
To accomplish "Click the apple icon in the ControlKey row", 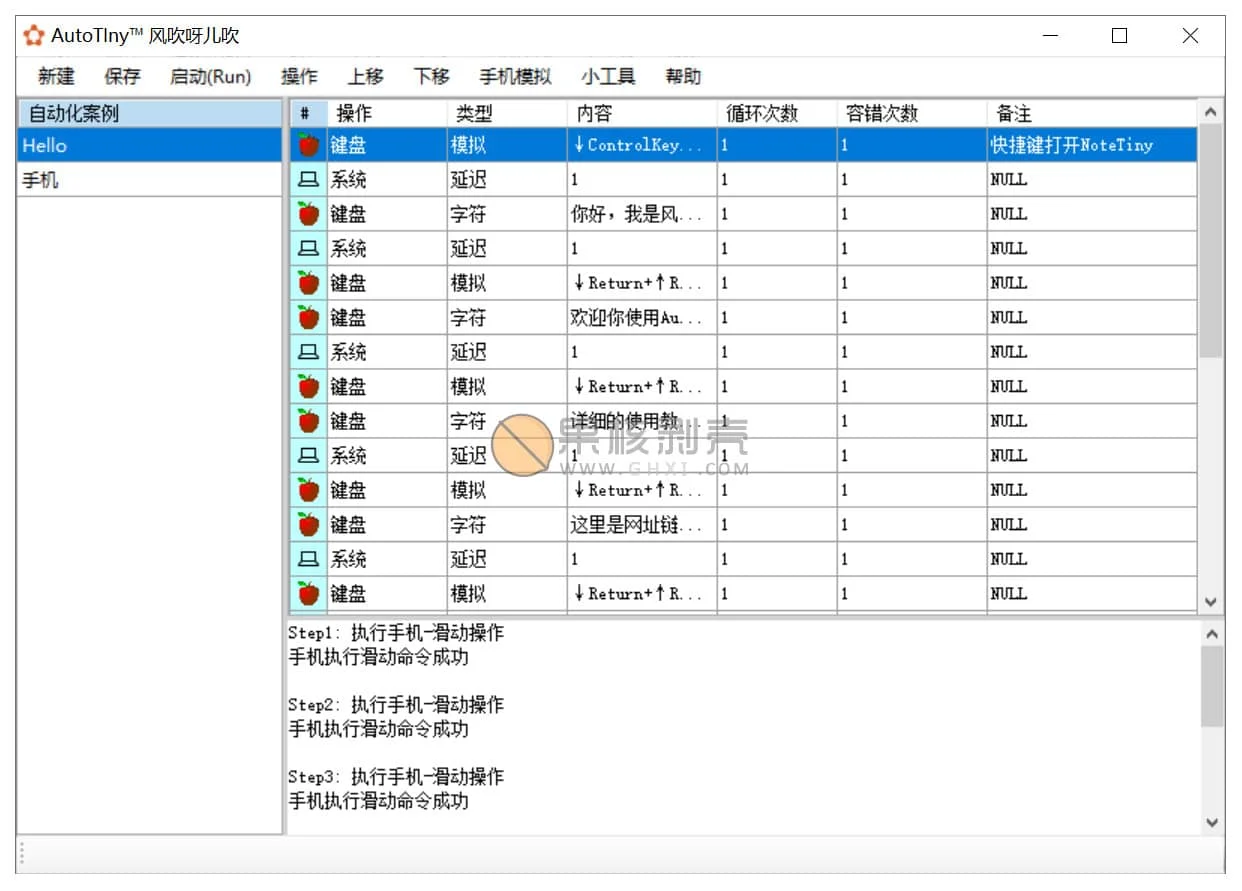I will [309, 145].
